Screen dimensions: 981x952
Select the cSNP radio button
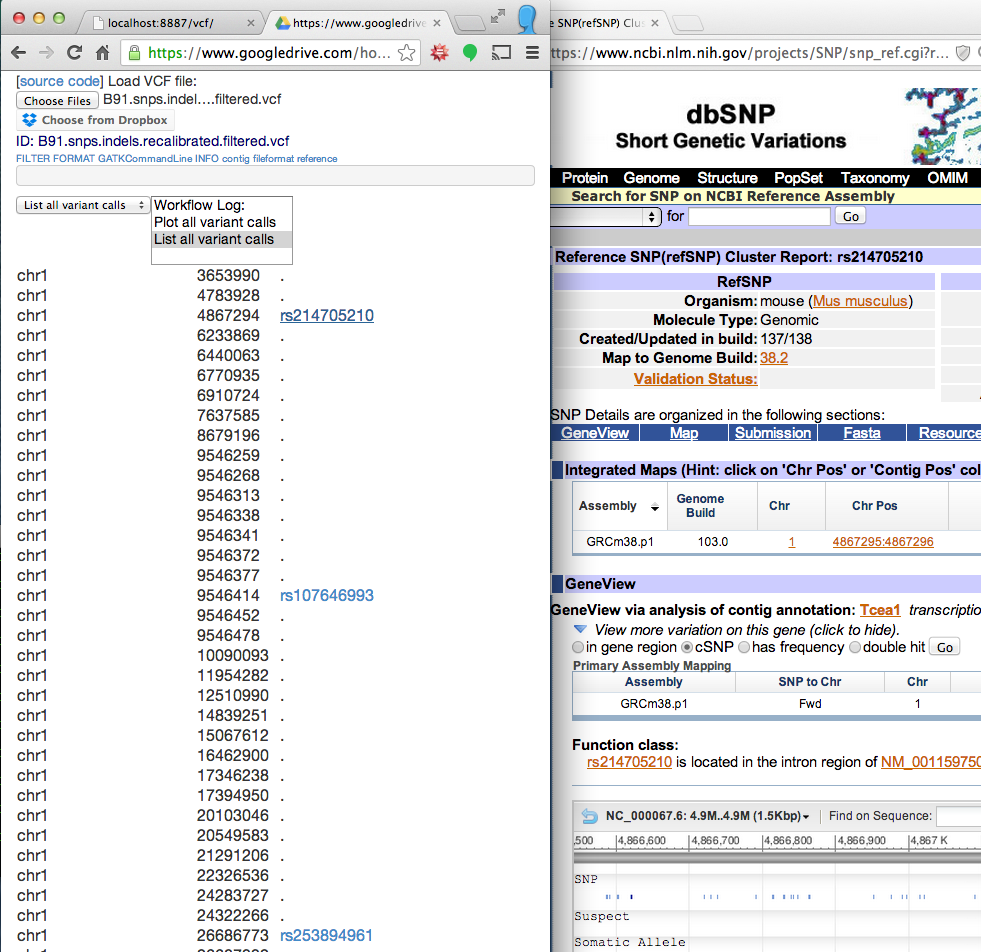point(687,647)
